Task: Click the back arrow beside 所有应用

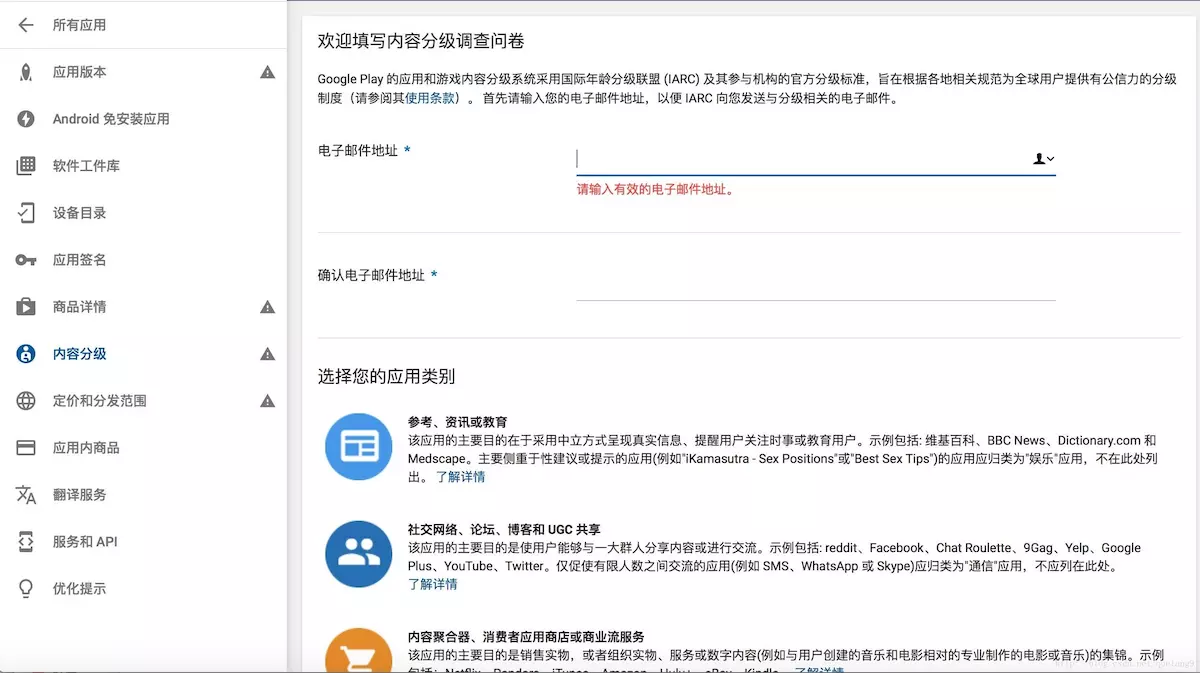Action: 24,25
